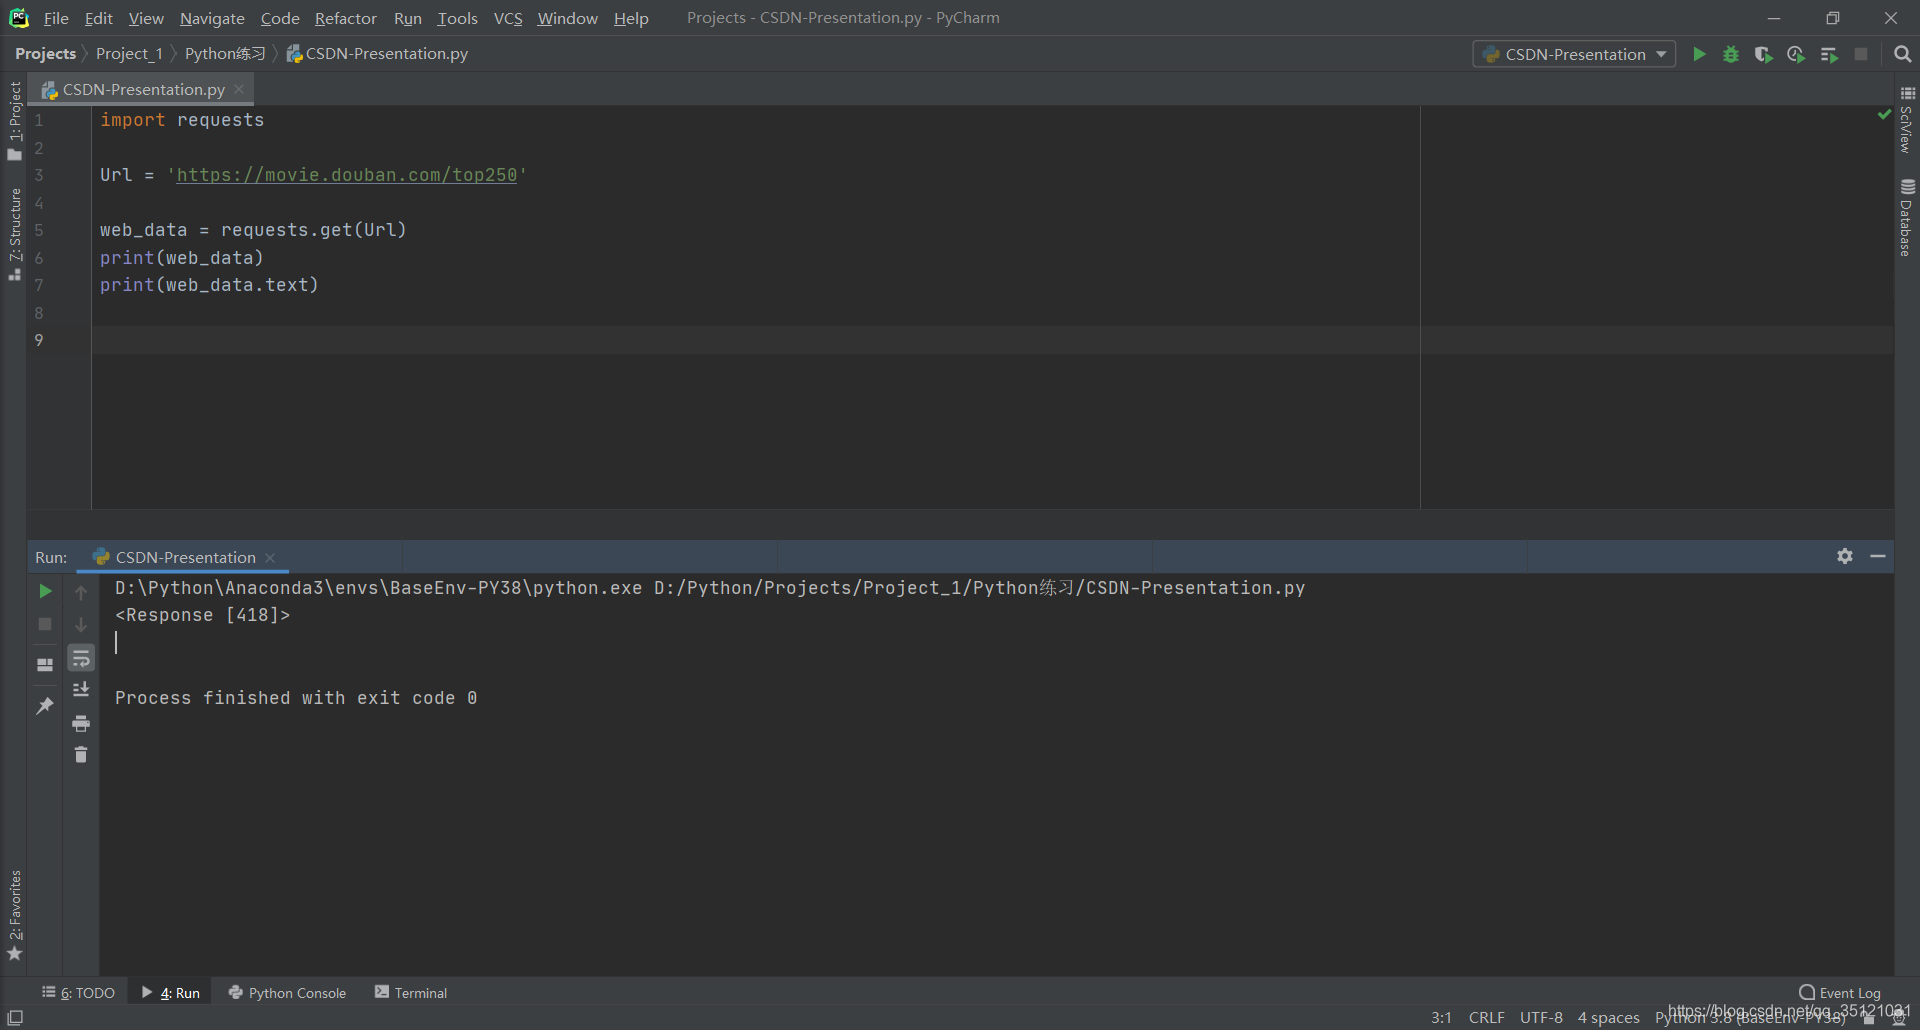Open the Python Console tab
1920x1030 pixels.
287,993
